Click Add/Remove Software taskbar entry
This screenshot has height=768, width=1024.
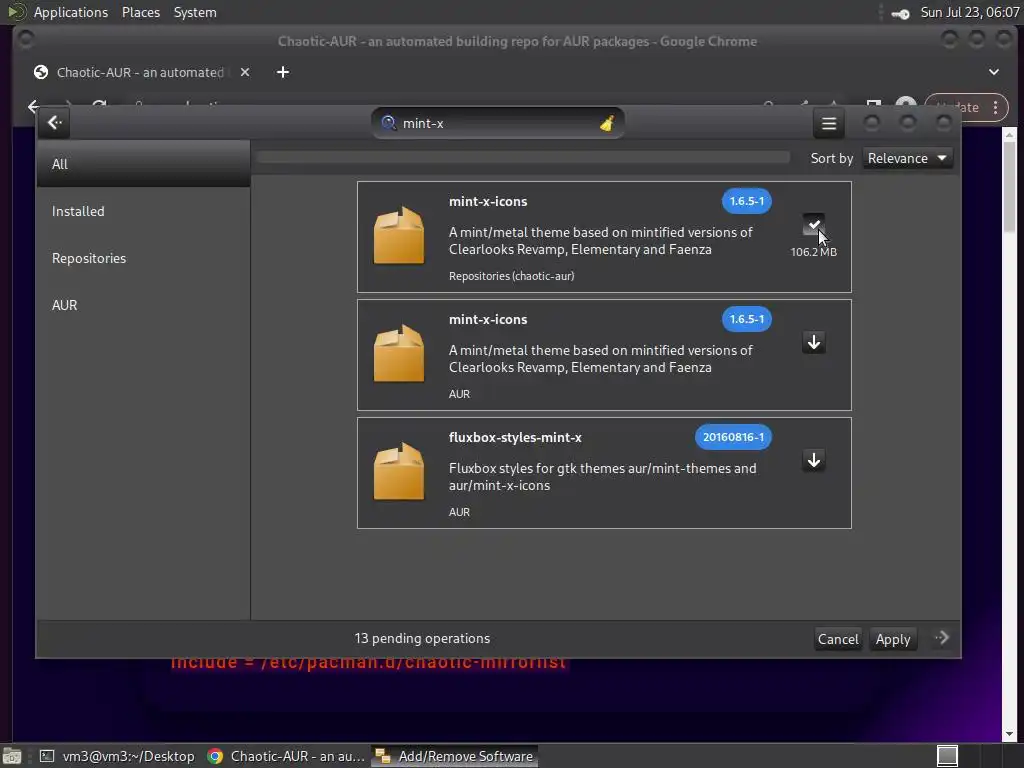pyautogui.click(x=455, y=756)
